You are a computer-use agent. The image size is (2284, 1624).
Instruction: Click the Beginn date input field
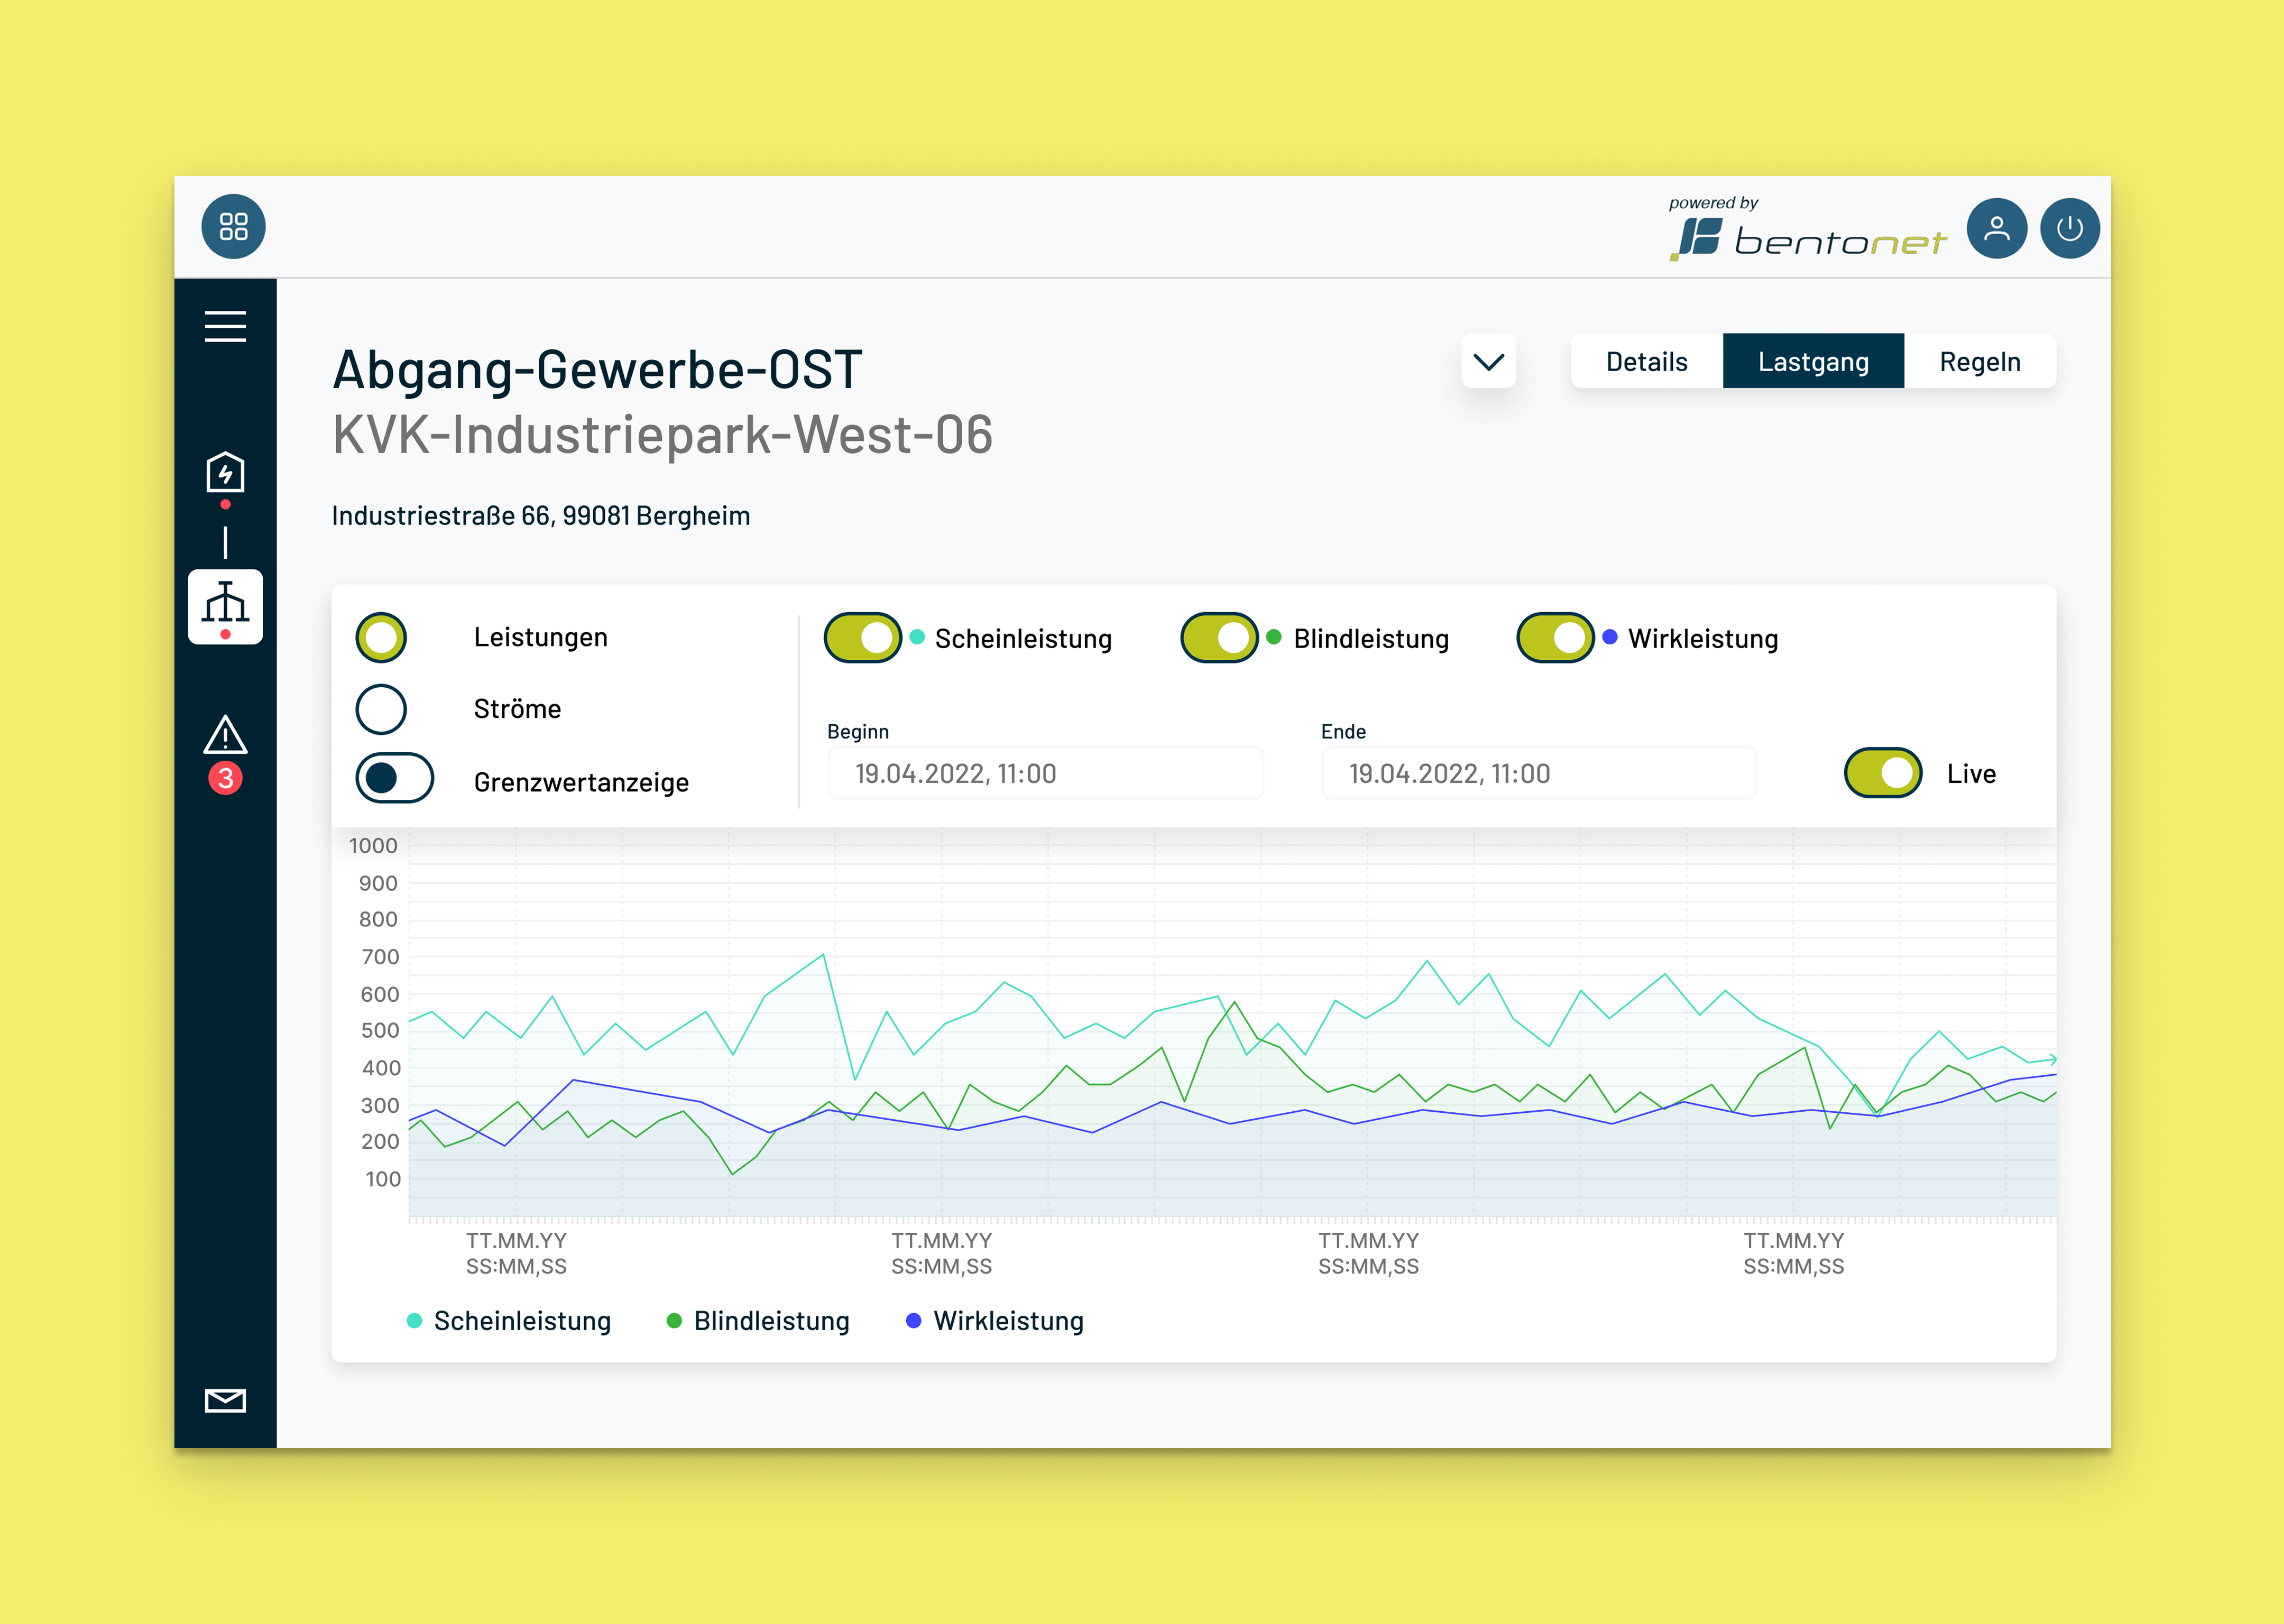click(1044, 773)
